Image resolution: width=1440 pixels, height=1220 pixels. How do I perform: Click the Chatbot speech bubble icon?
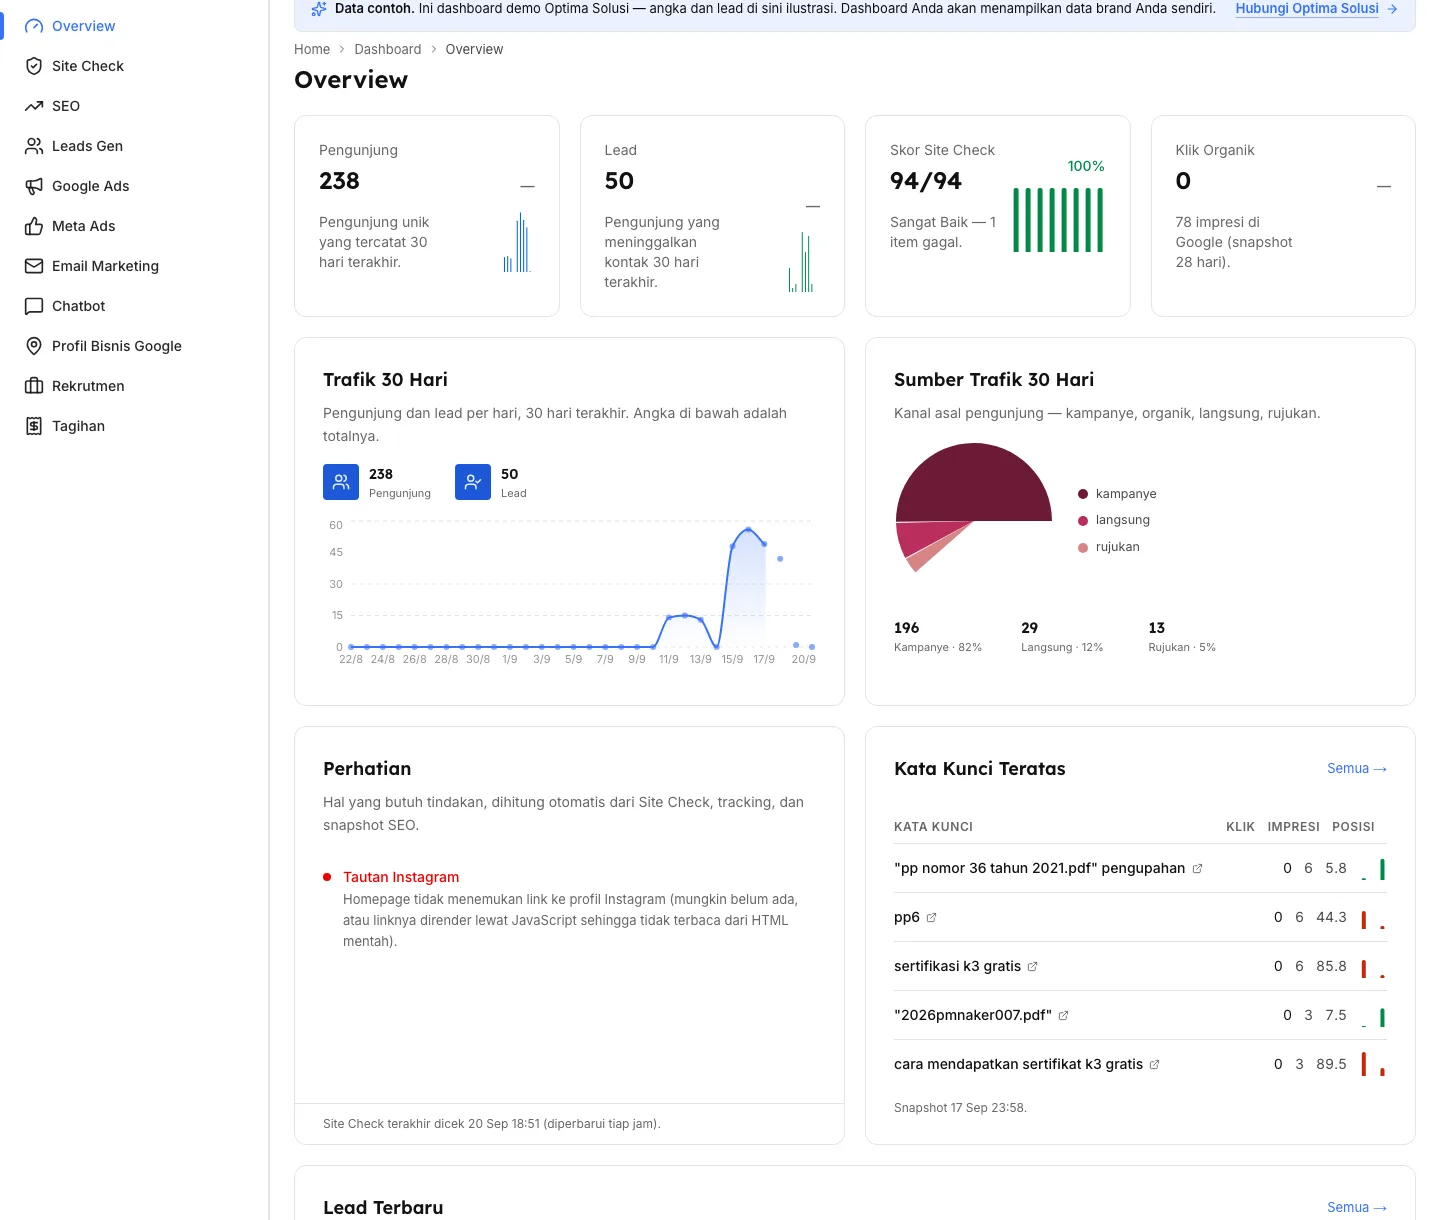coord(34,306)
